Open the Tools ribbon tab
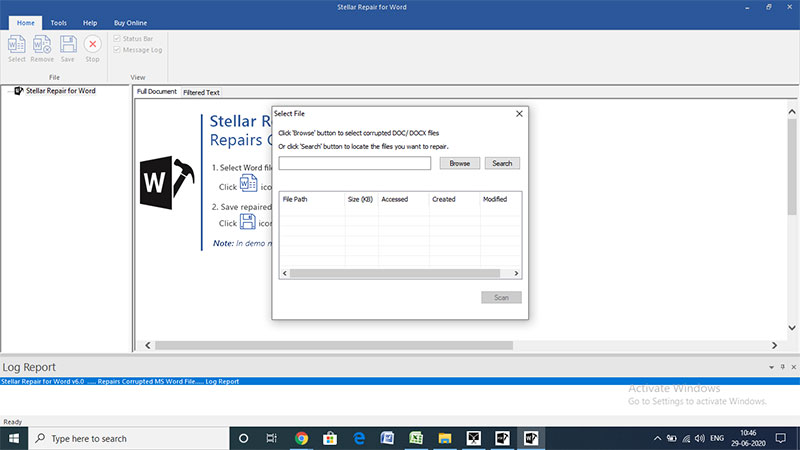The height and width of the screenshot is (450, 800). [58, 23]
